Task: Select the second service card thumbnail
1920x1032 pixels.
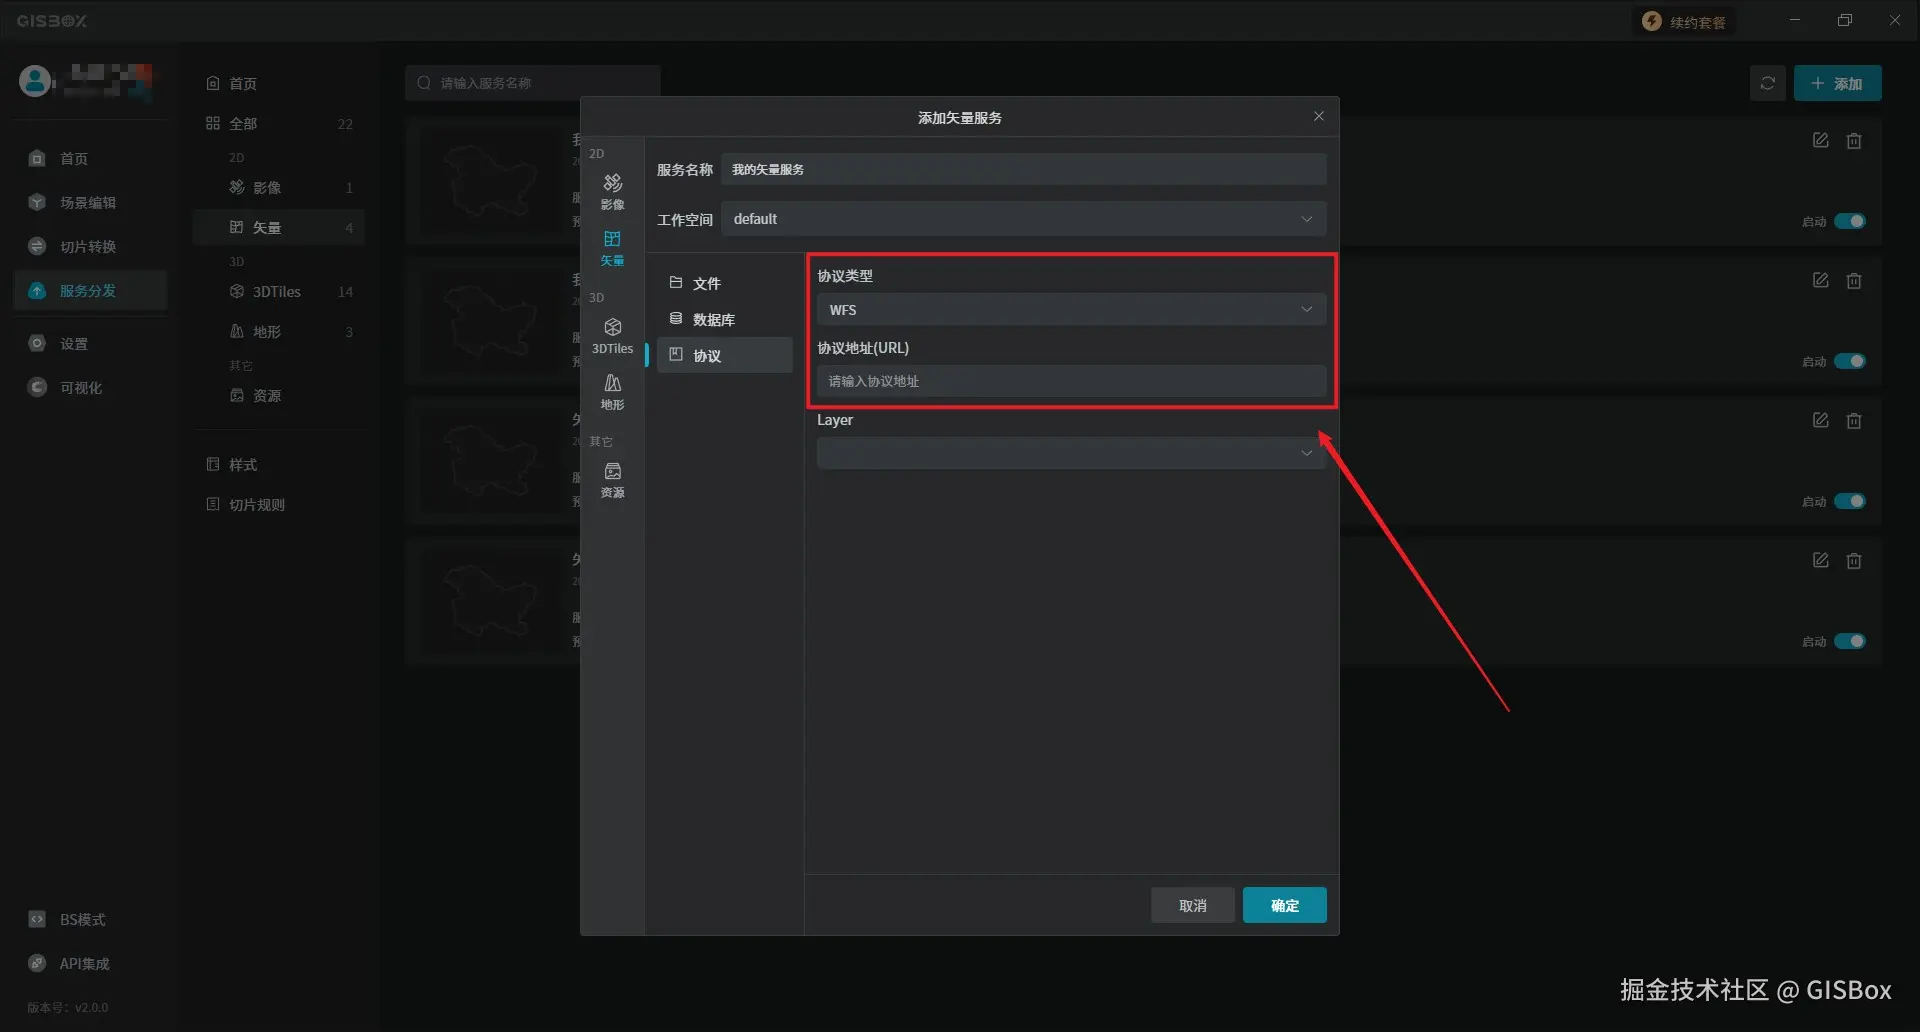Action: [x=490, y=321]
